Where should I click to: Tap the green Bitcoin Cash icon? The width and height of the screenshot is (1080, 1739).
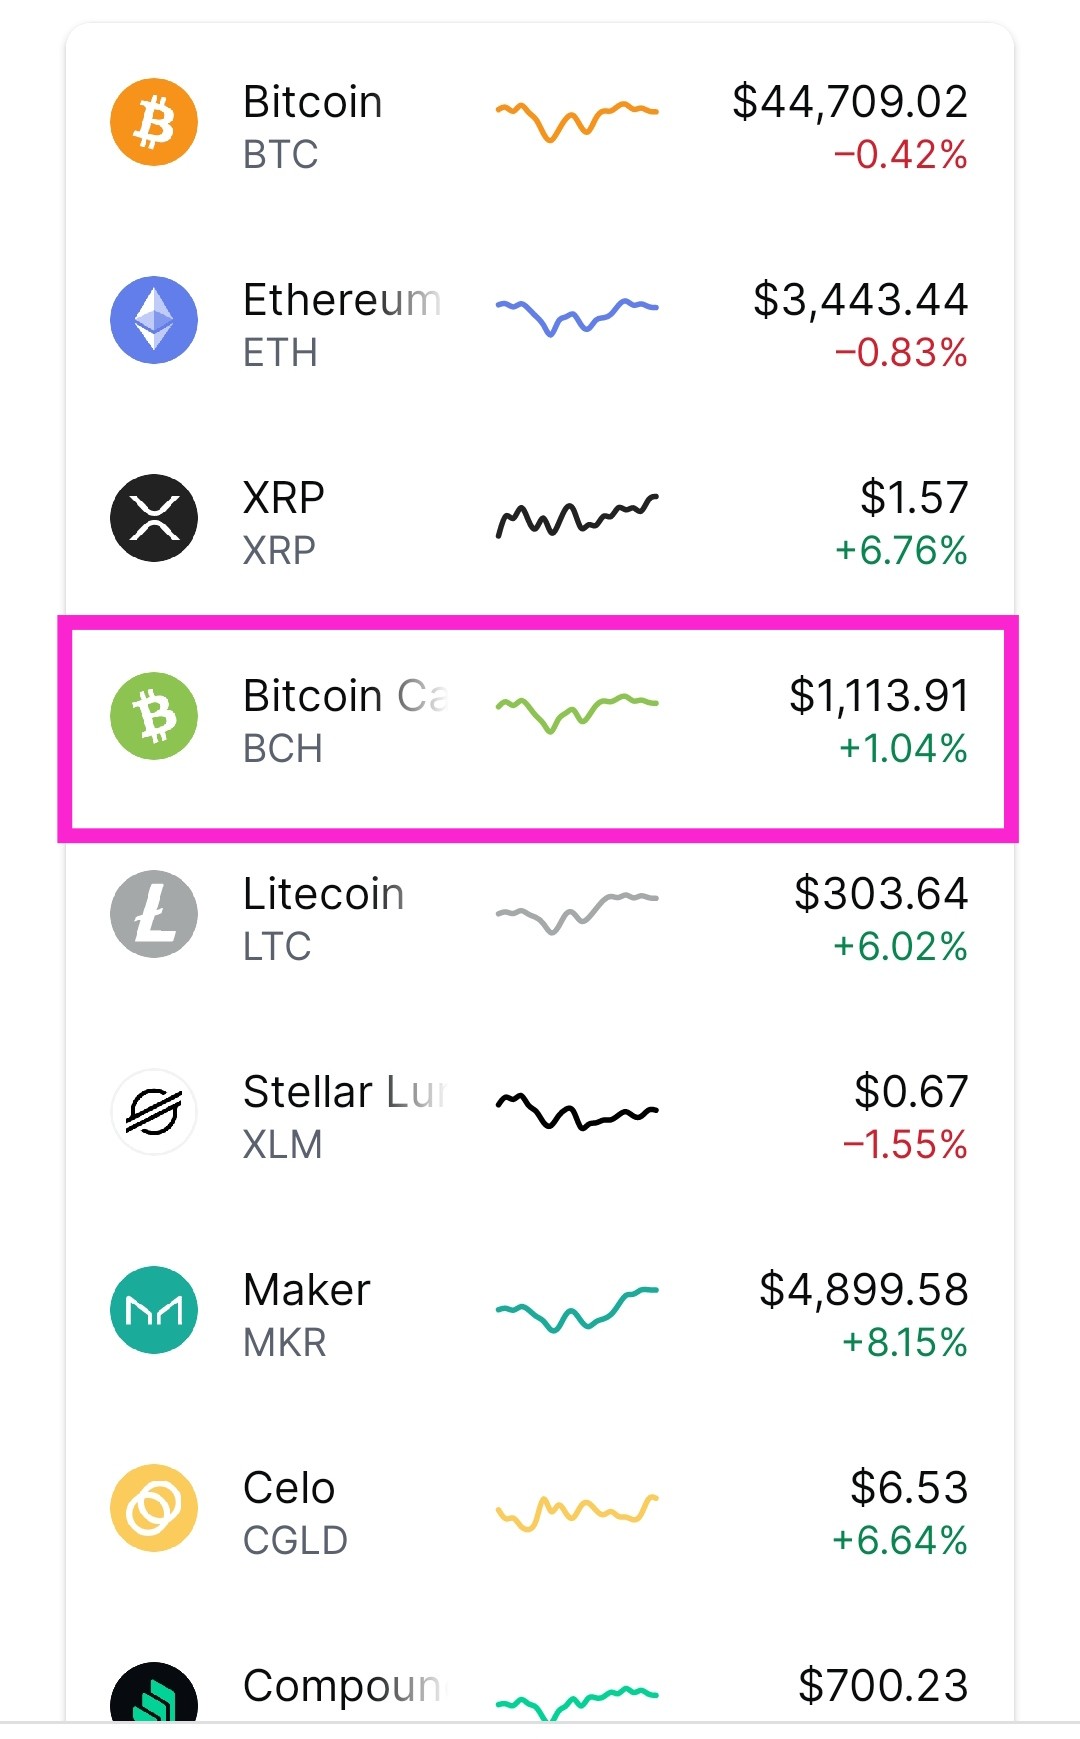(x=154, y=716)
